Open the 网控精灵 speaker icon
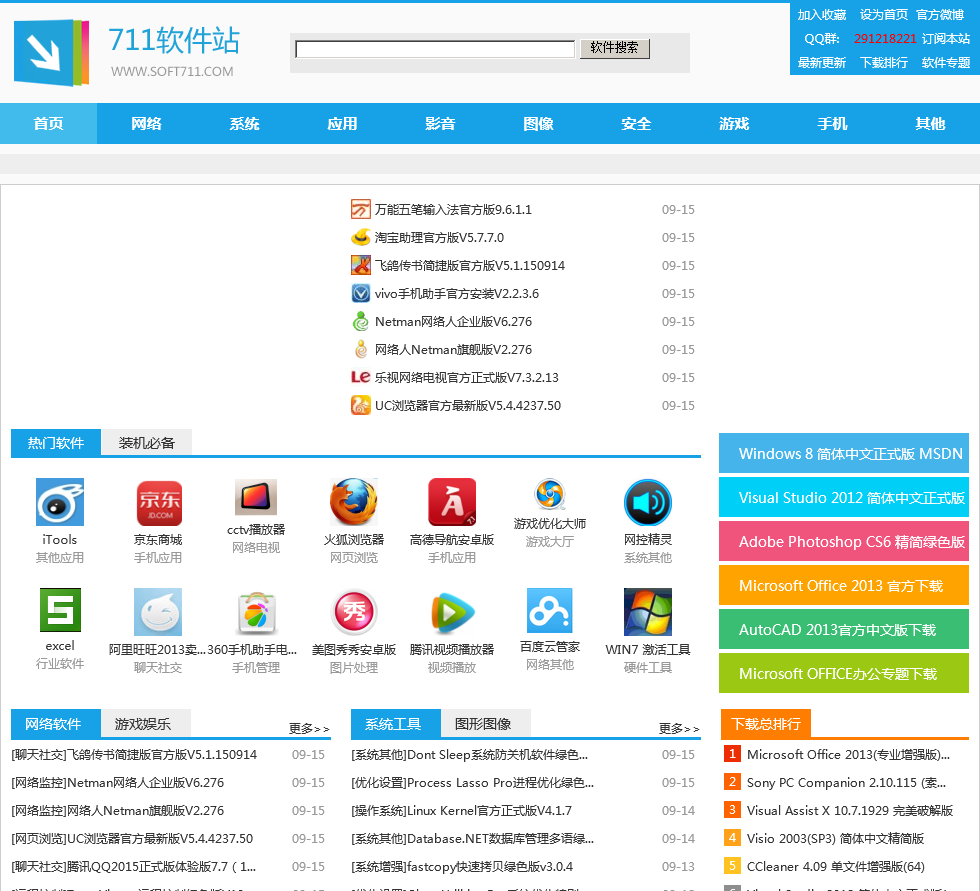 648,502
